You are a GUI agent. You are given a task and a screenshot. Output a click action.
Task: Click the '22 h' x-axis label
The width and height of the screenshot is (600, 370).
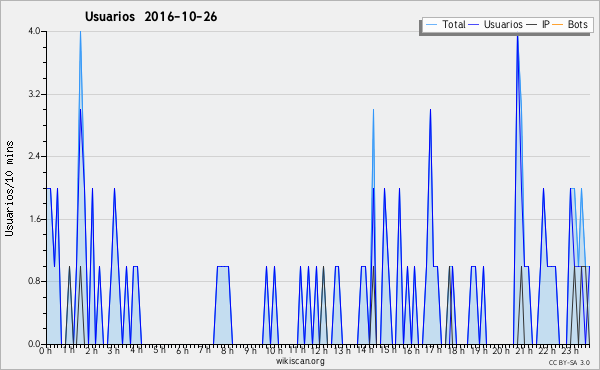[546, 350]
